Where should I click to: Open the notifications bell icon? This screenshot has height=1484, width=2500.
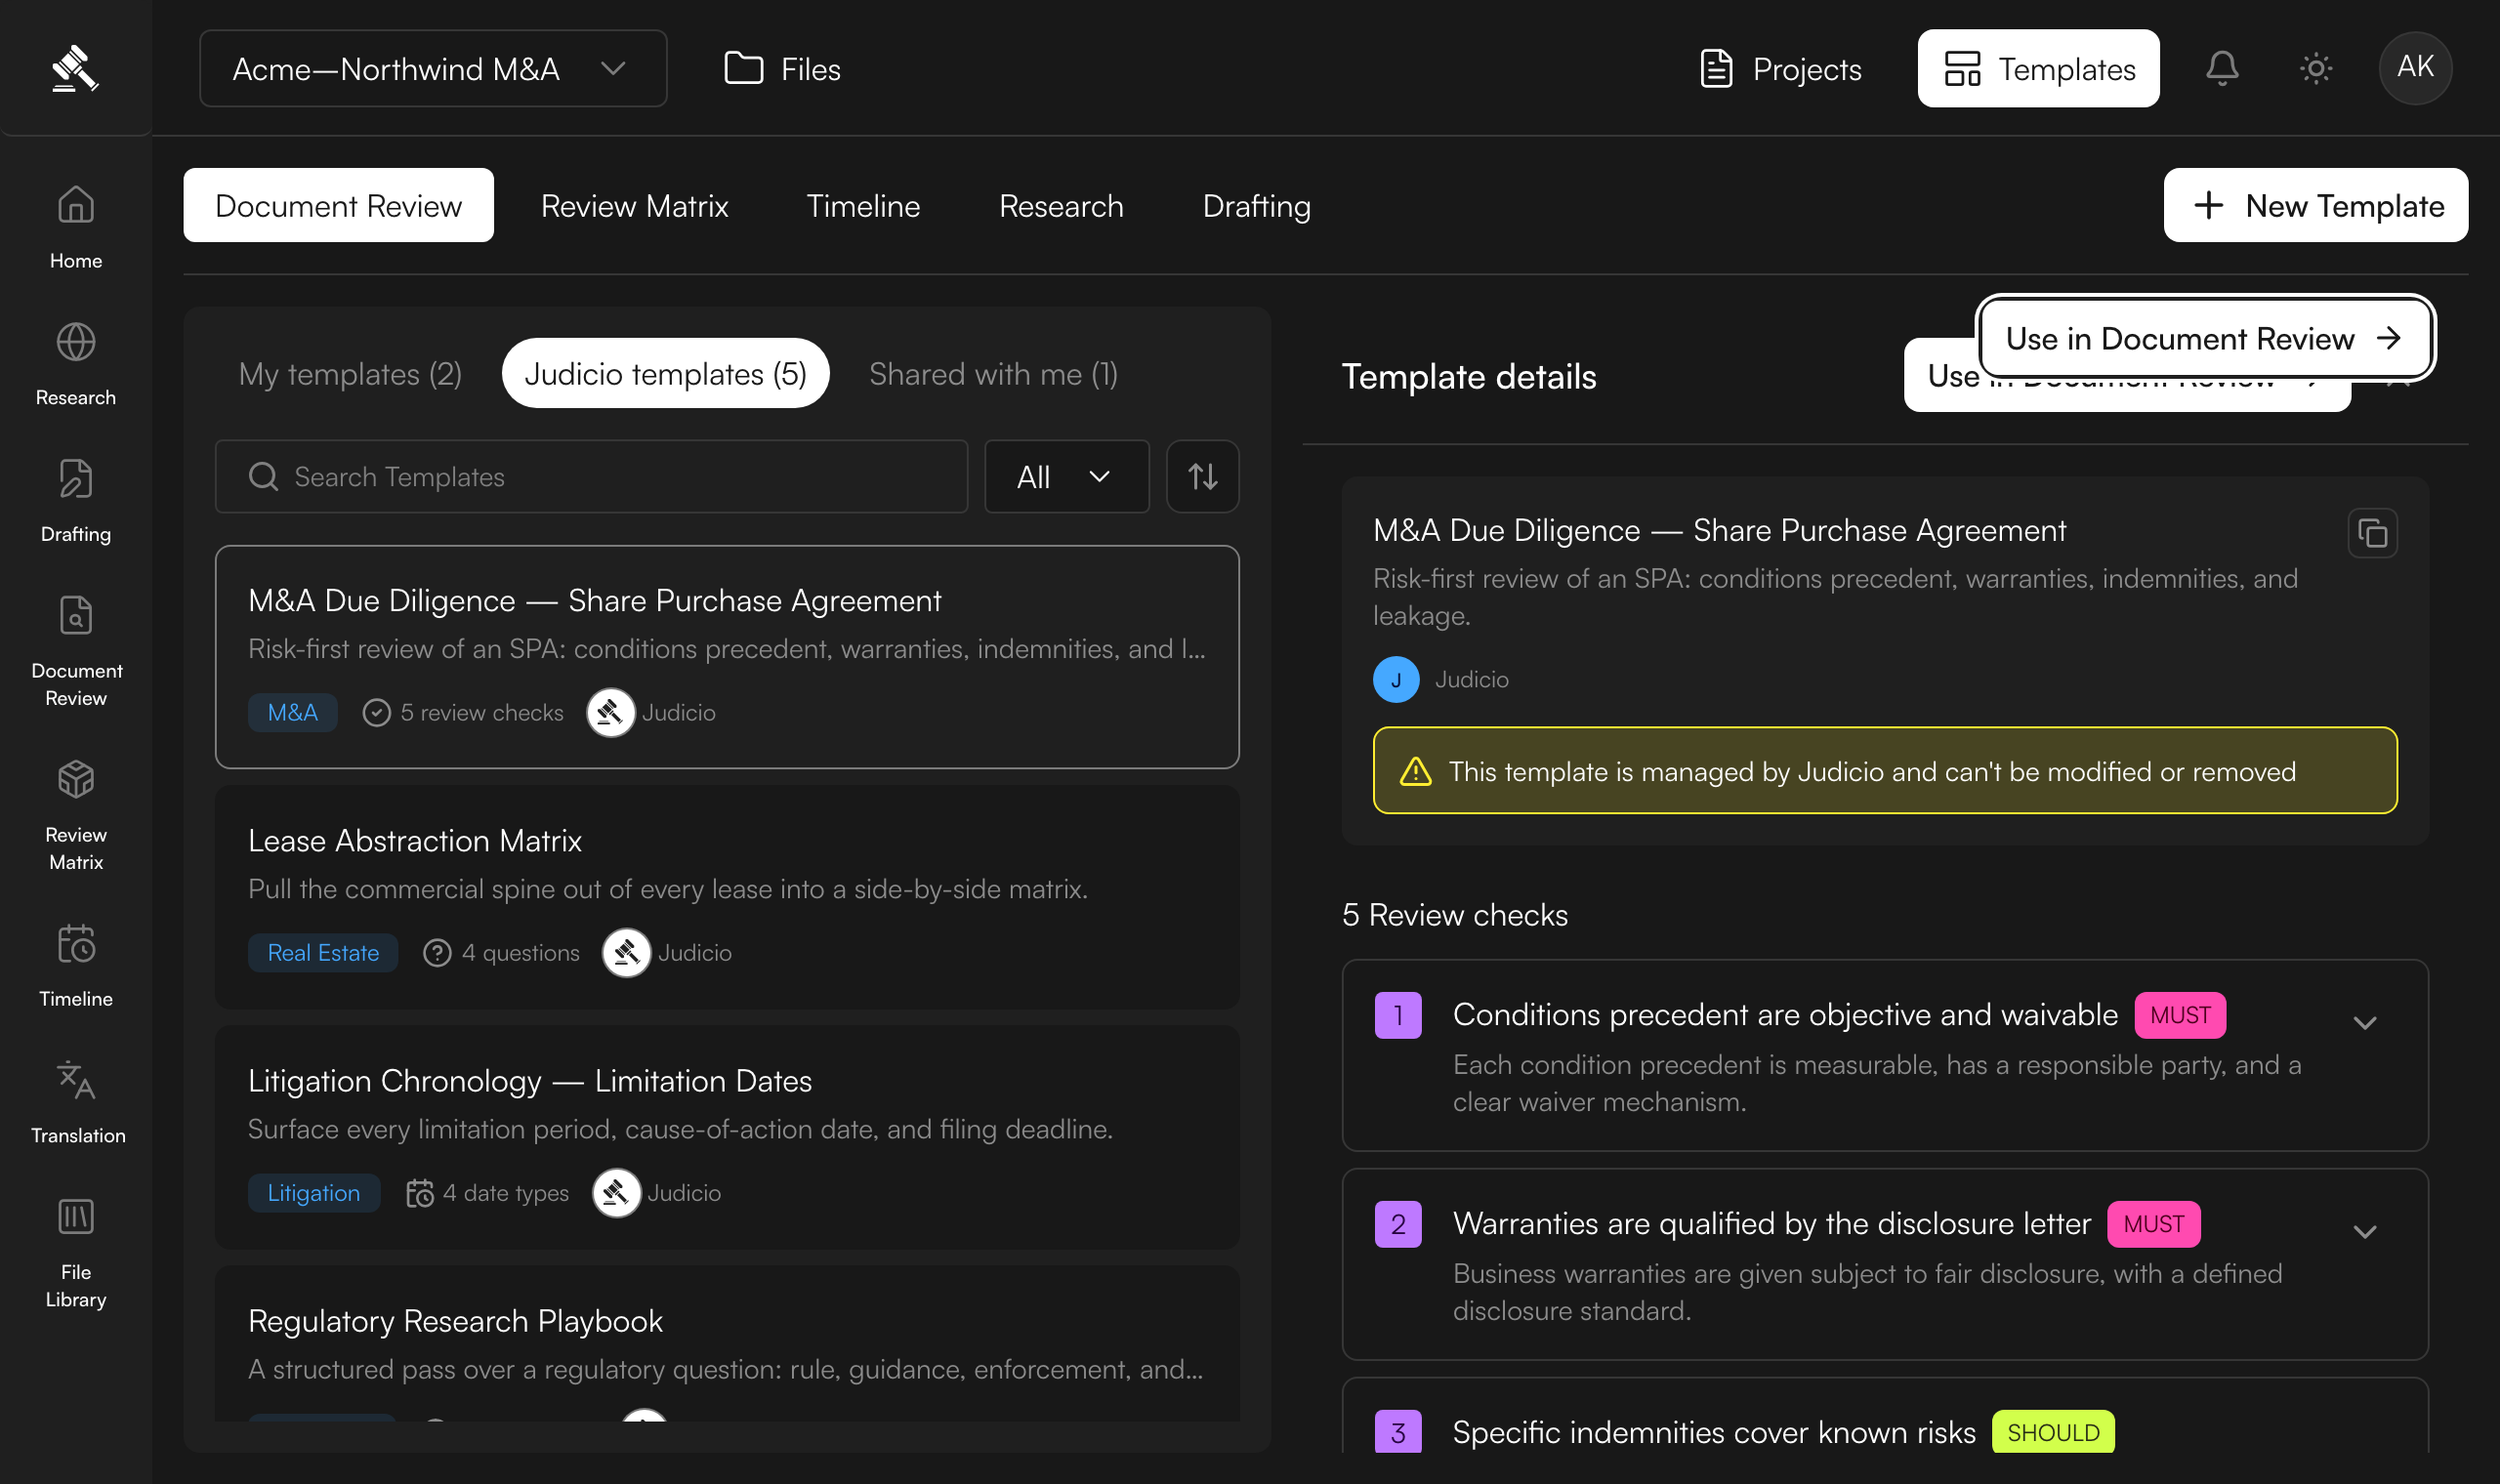click(2221, 68)
